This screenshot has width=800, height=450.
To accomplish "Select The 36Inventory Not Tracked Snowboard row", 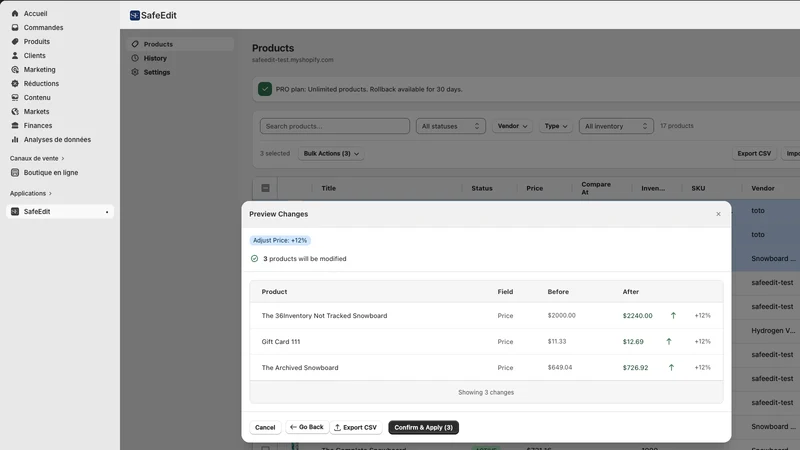I will click(486, 315).
